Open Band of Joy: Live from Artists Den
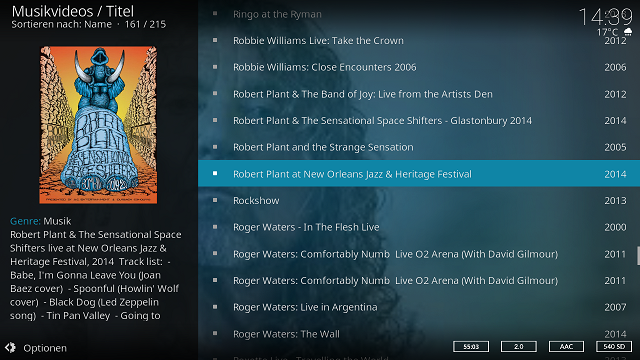 pos(419,94)
